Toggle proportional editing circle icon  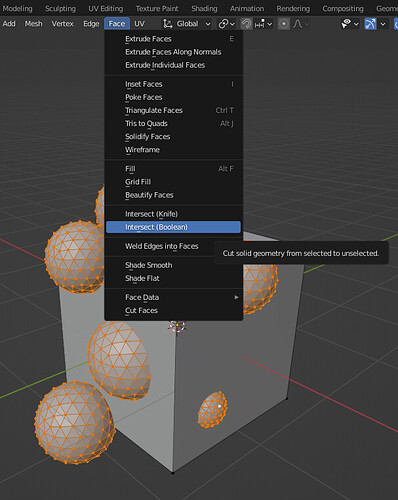click(284, 24)
